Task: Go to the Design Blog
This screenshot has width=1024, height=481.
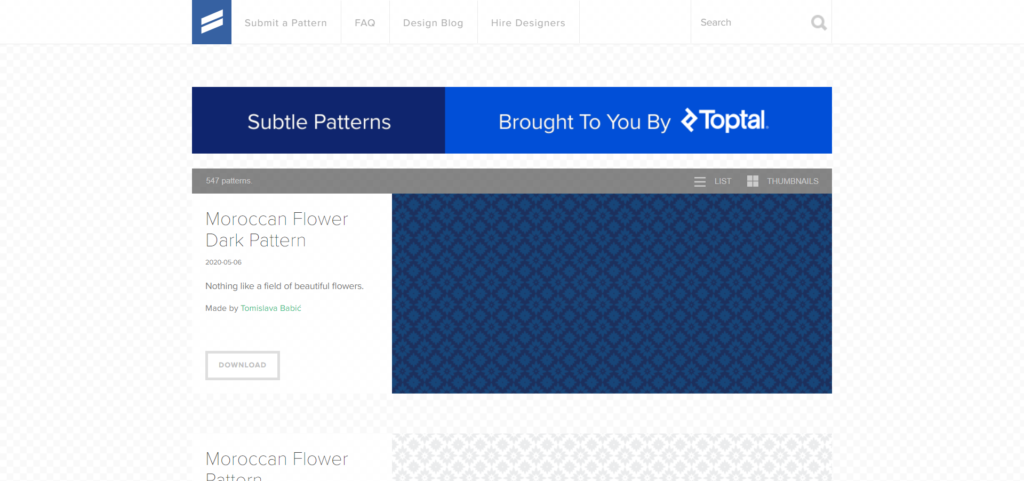Action: 432,23
